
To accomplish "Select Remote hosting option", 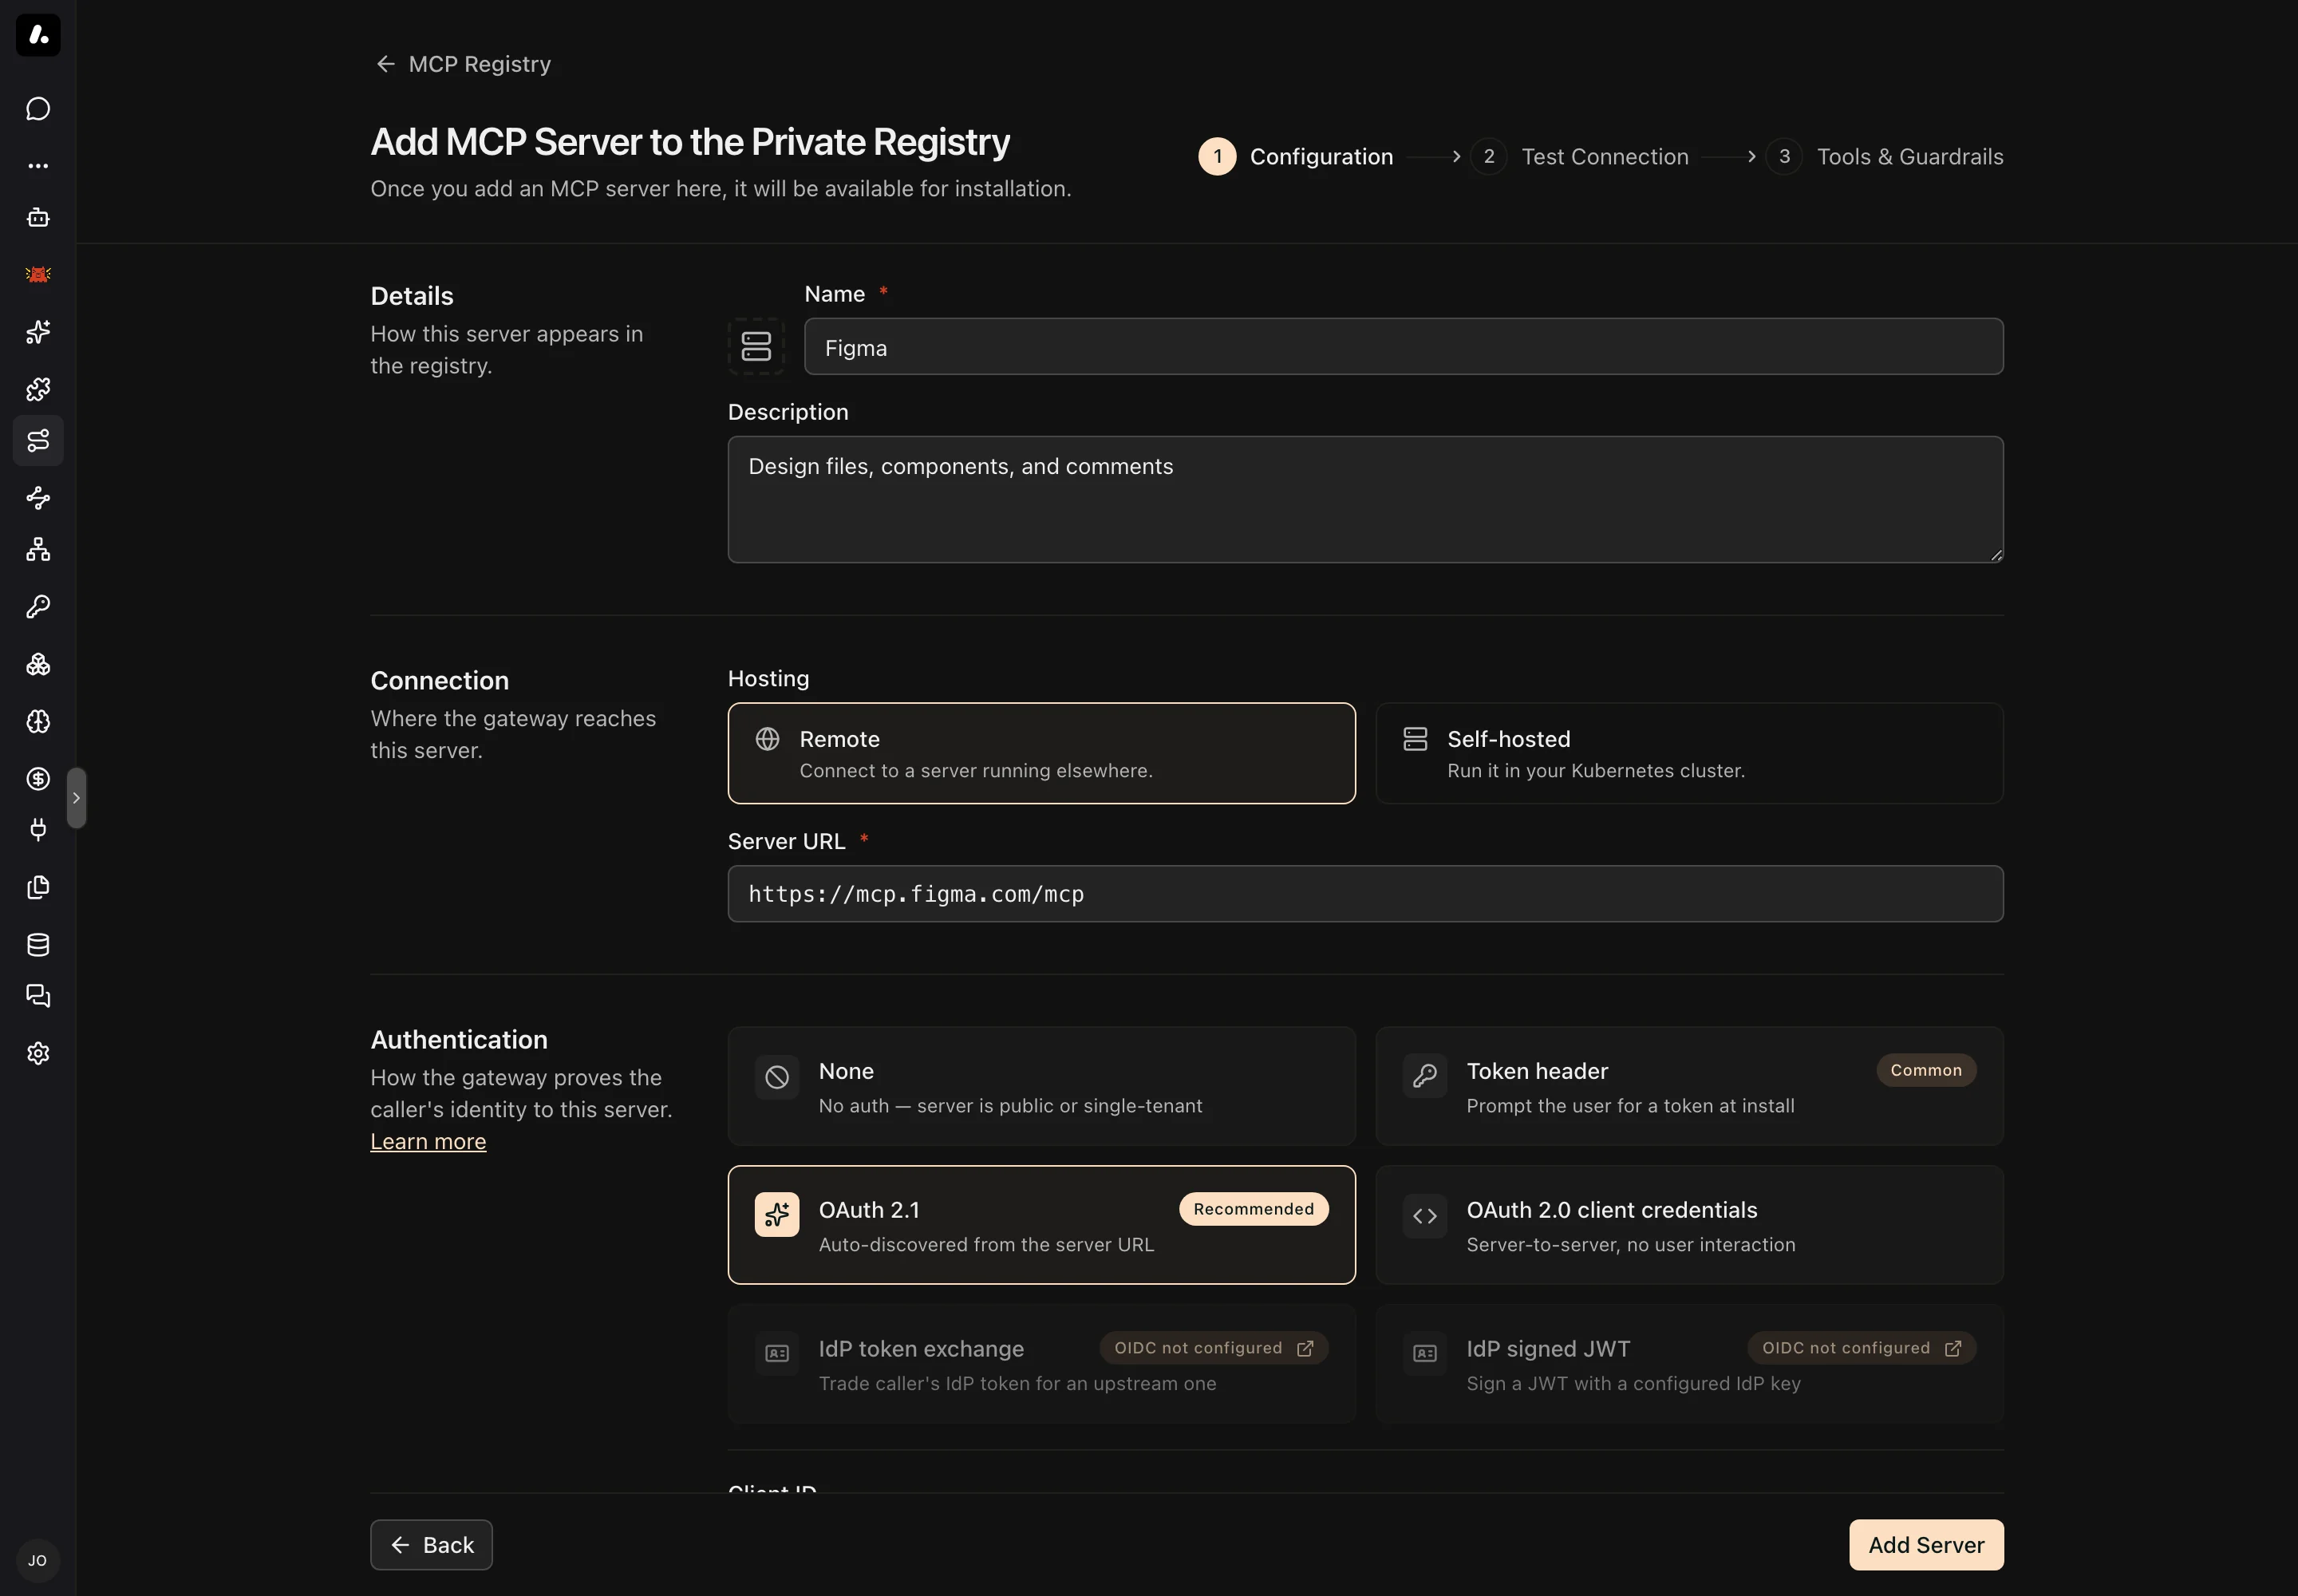I will click(x=1041, y=753).
